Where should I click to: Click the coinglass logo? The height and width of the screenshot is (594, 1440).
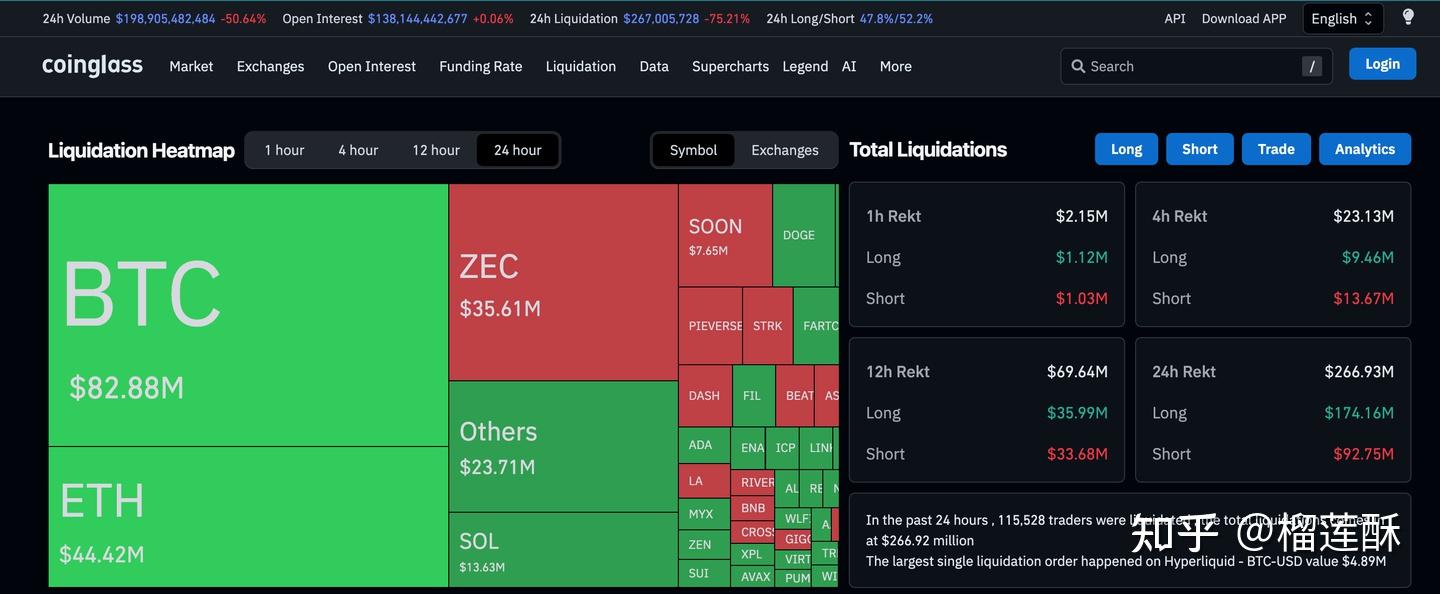91,64
